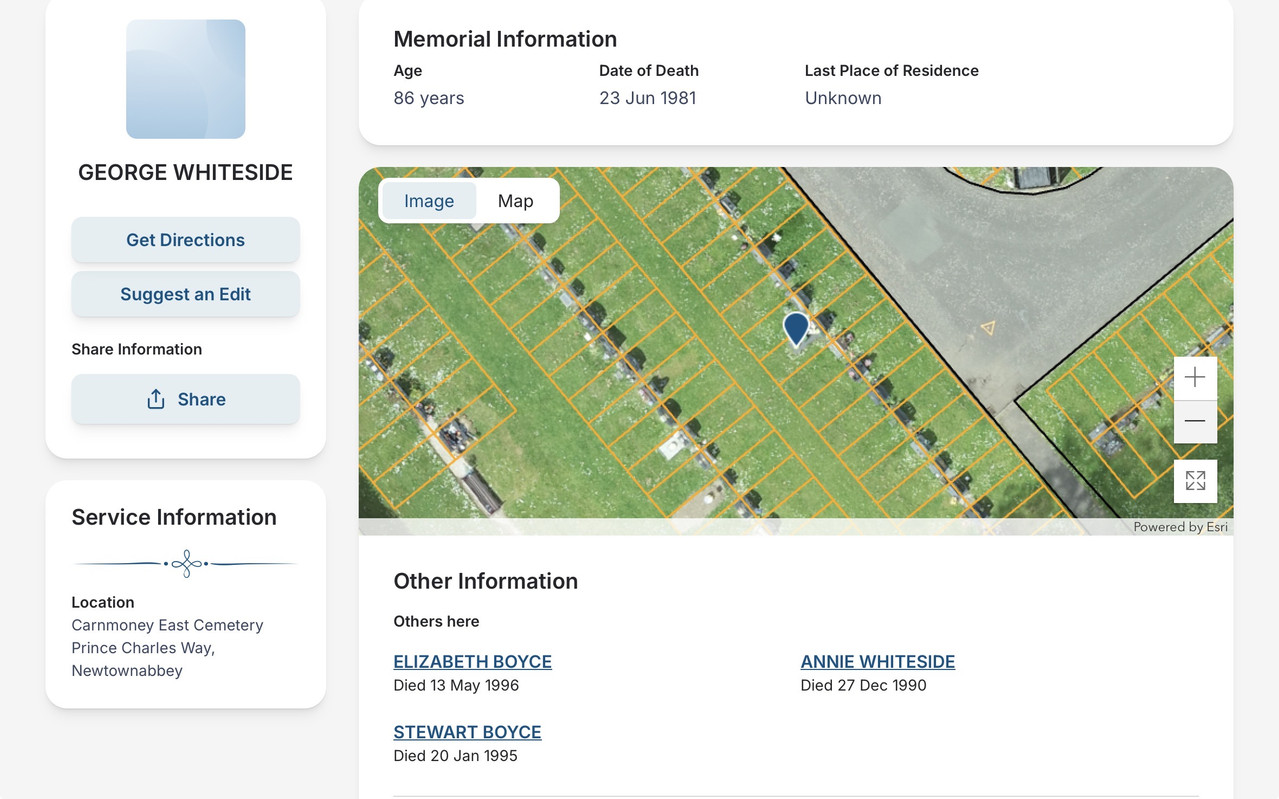Click the Unknown residence value
The width and height of the screenshot is (1279, 799).
coord(843,98)
